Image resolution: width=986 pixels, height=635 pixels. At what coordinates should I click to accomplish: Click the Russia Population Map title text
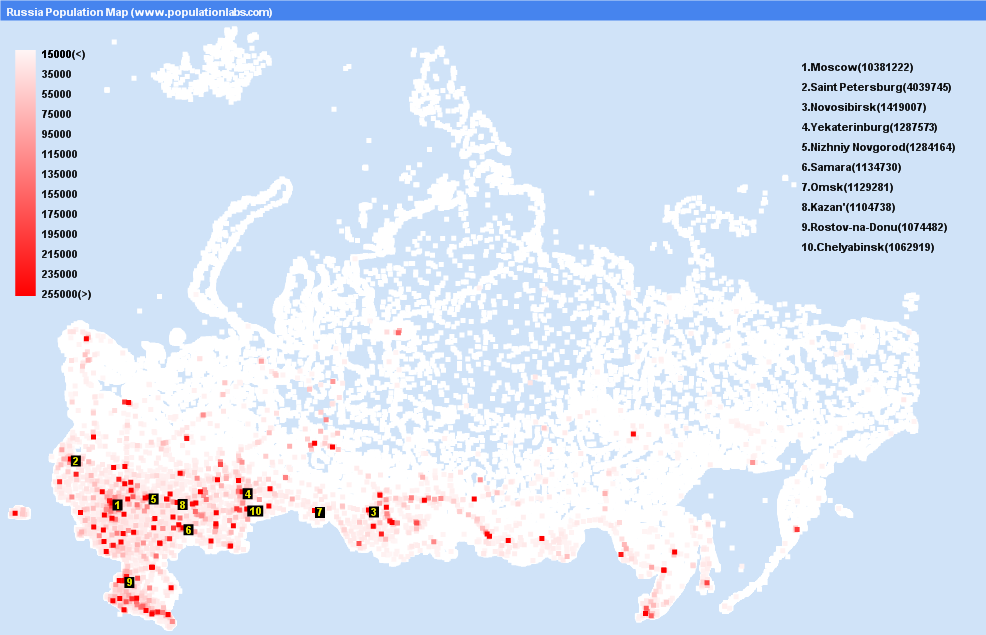pyautogui.click(x=139, y=12)
